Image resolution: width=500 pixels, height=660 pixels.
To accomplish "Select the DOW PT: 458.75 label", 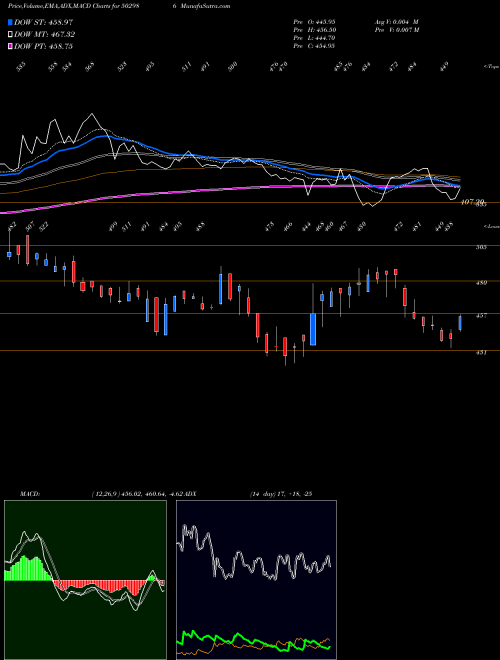I will click(x=44, y=46).
